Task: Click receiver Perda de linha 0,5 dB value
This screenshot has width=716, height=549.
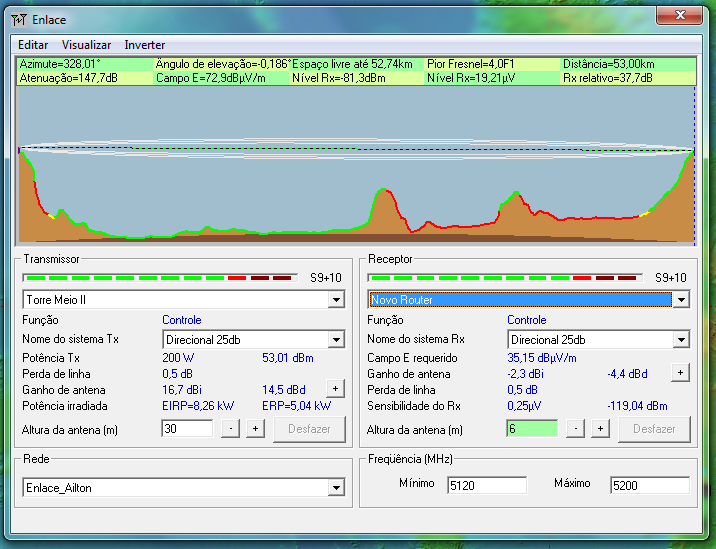Action: tap(522, 390)
